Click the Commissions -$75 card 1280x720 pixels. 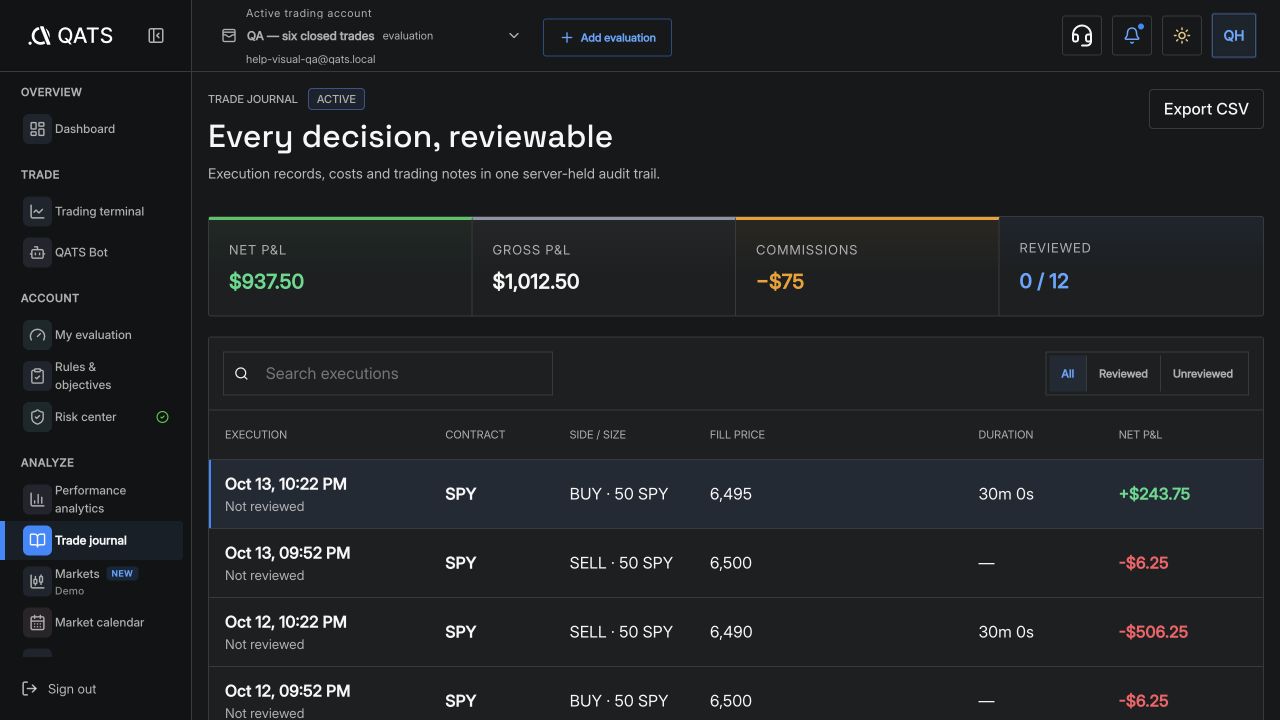867,267
